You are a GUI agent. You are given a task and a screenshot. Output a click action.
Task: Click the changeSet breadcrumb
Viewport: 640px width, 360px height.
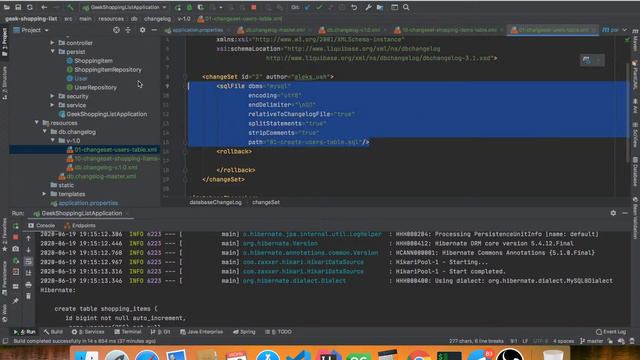point(266,202)
